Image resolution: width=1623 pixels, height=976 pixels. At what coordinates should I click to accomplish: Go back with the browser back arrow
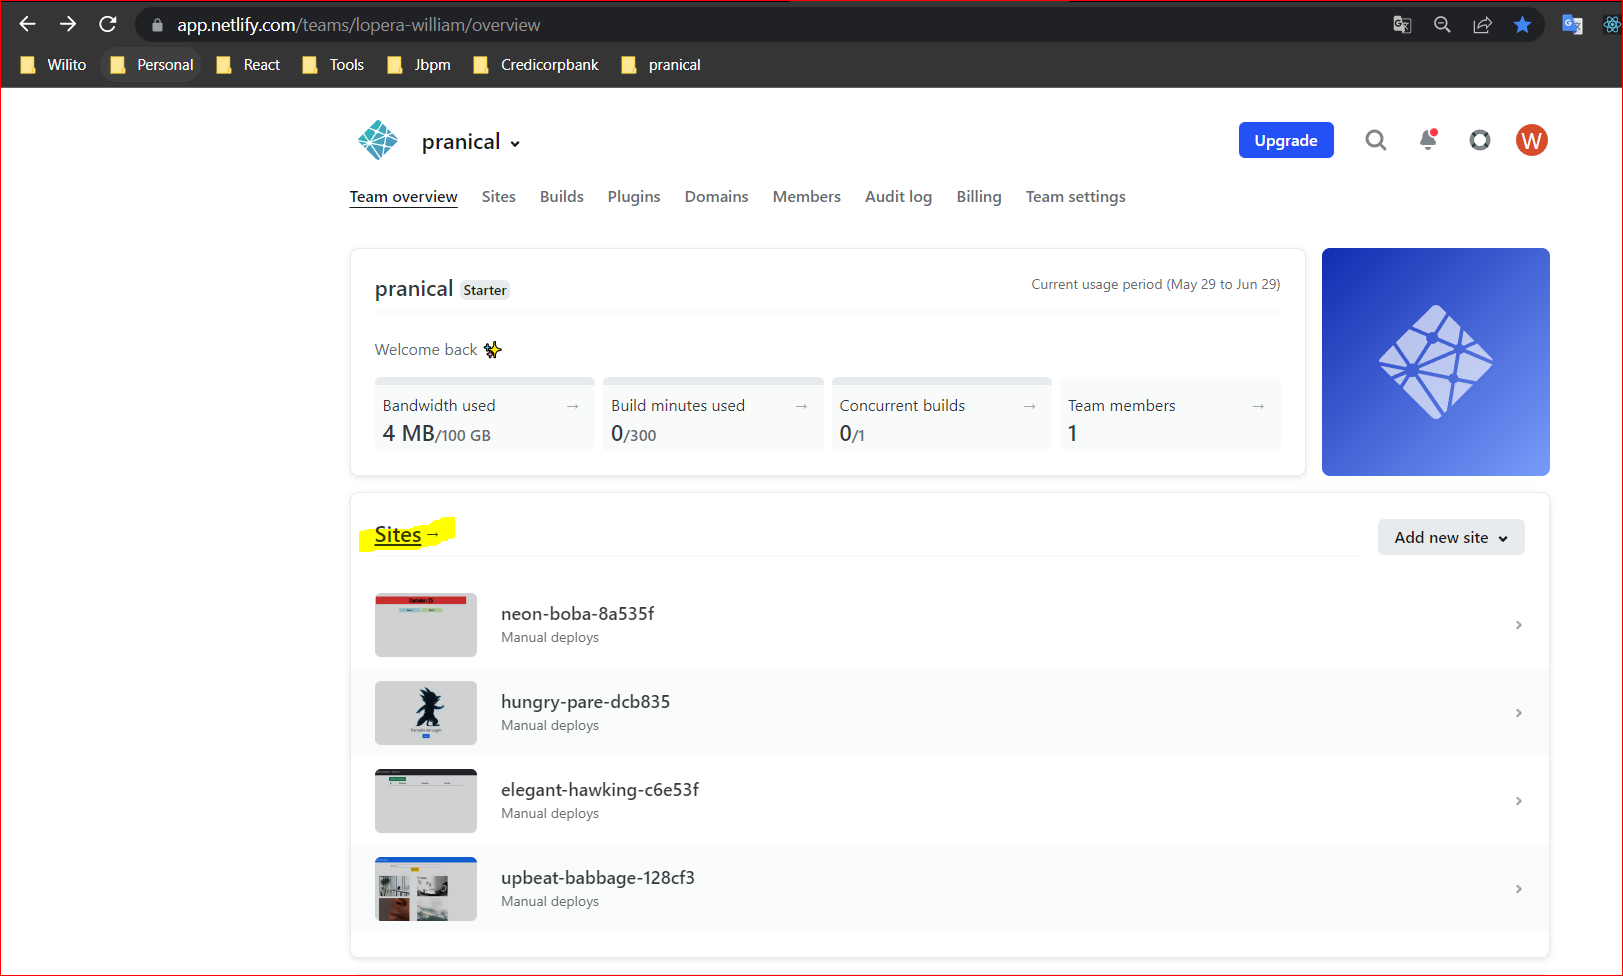(28, 24)
